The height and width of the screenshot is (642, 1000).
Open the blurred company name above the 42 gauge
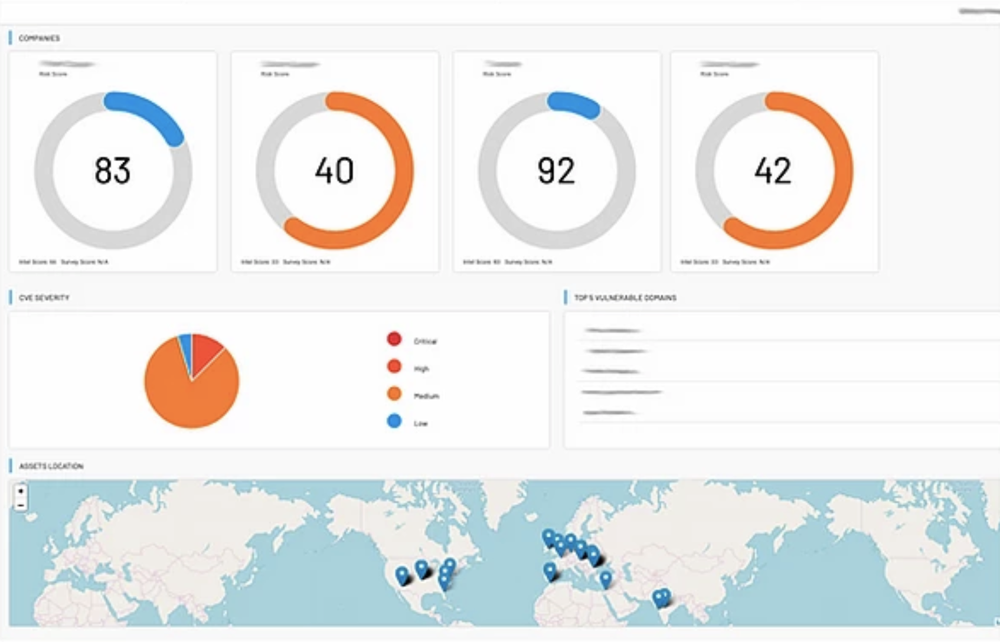click(730, 64)
